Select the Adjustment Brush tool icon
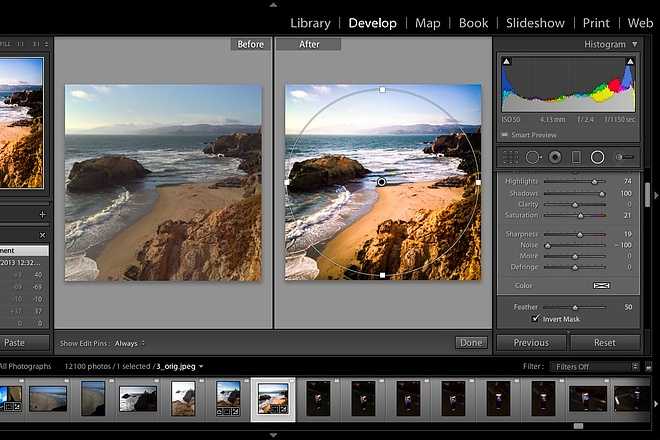Screen dimensions: 660x440 [x=624, y=157]
